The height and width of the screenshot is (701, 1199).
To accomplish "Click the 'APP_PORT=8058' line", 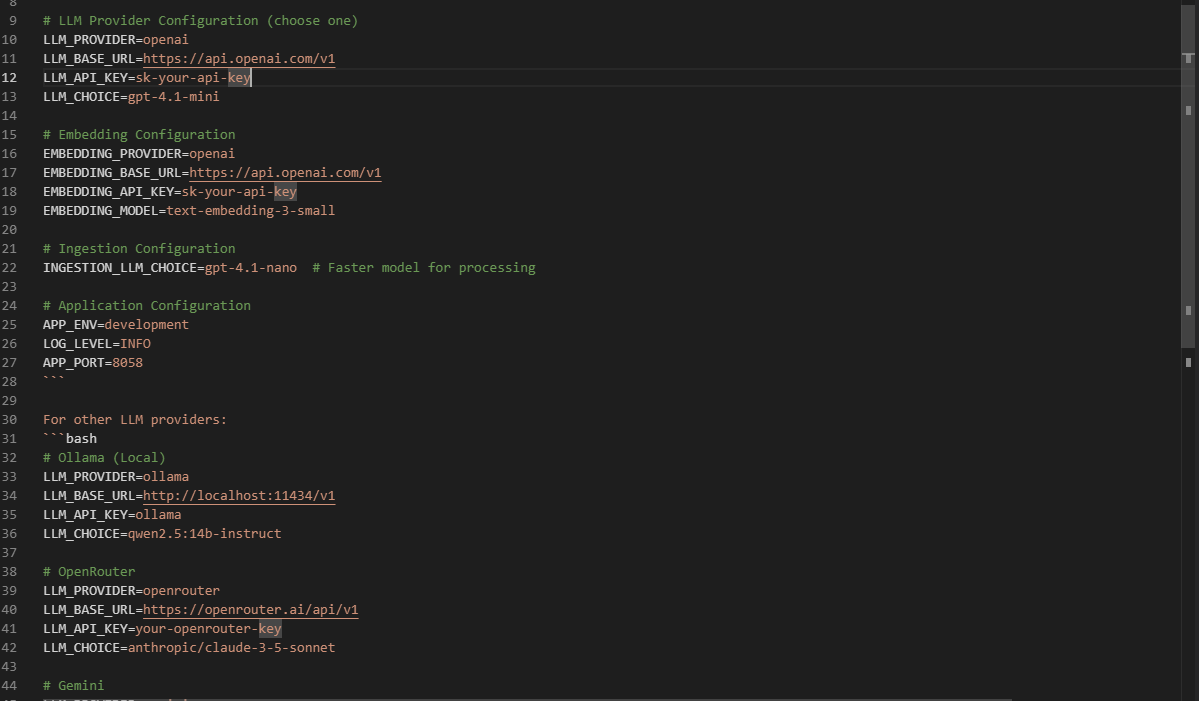I will point(93,363).
